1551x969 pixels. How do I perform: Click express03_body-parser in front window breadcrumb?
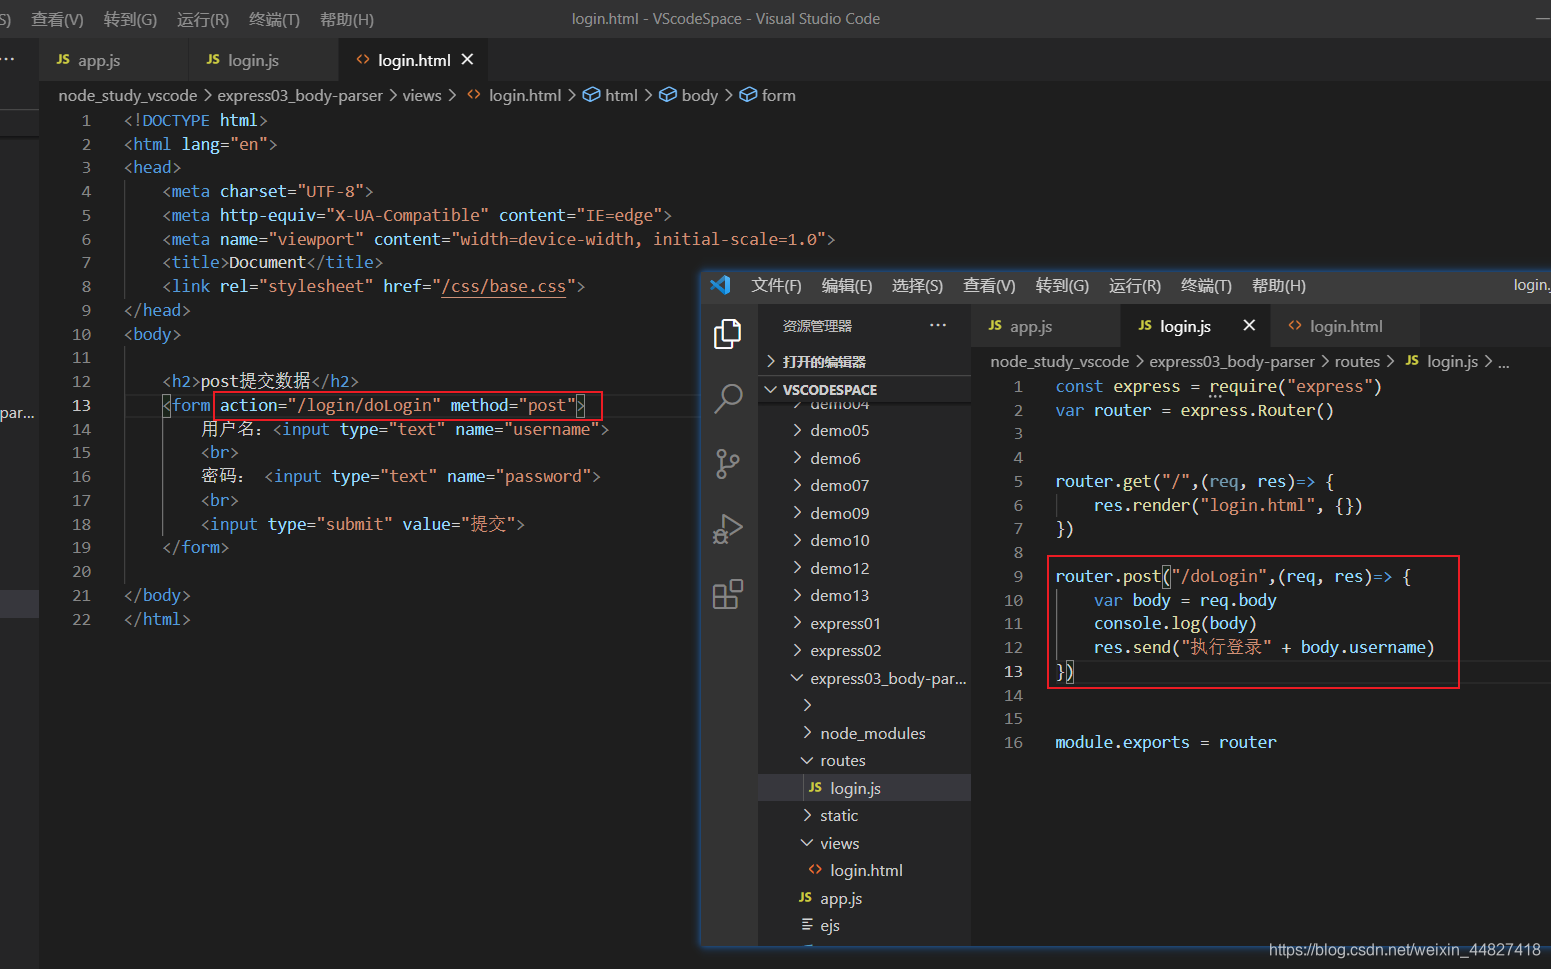coord(1232,361)
